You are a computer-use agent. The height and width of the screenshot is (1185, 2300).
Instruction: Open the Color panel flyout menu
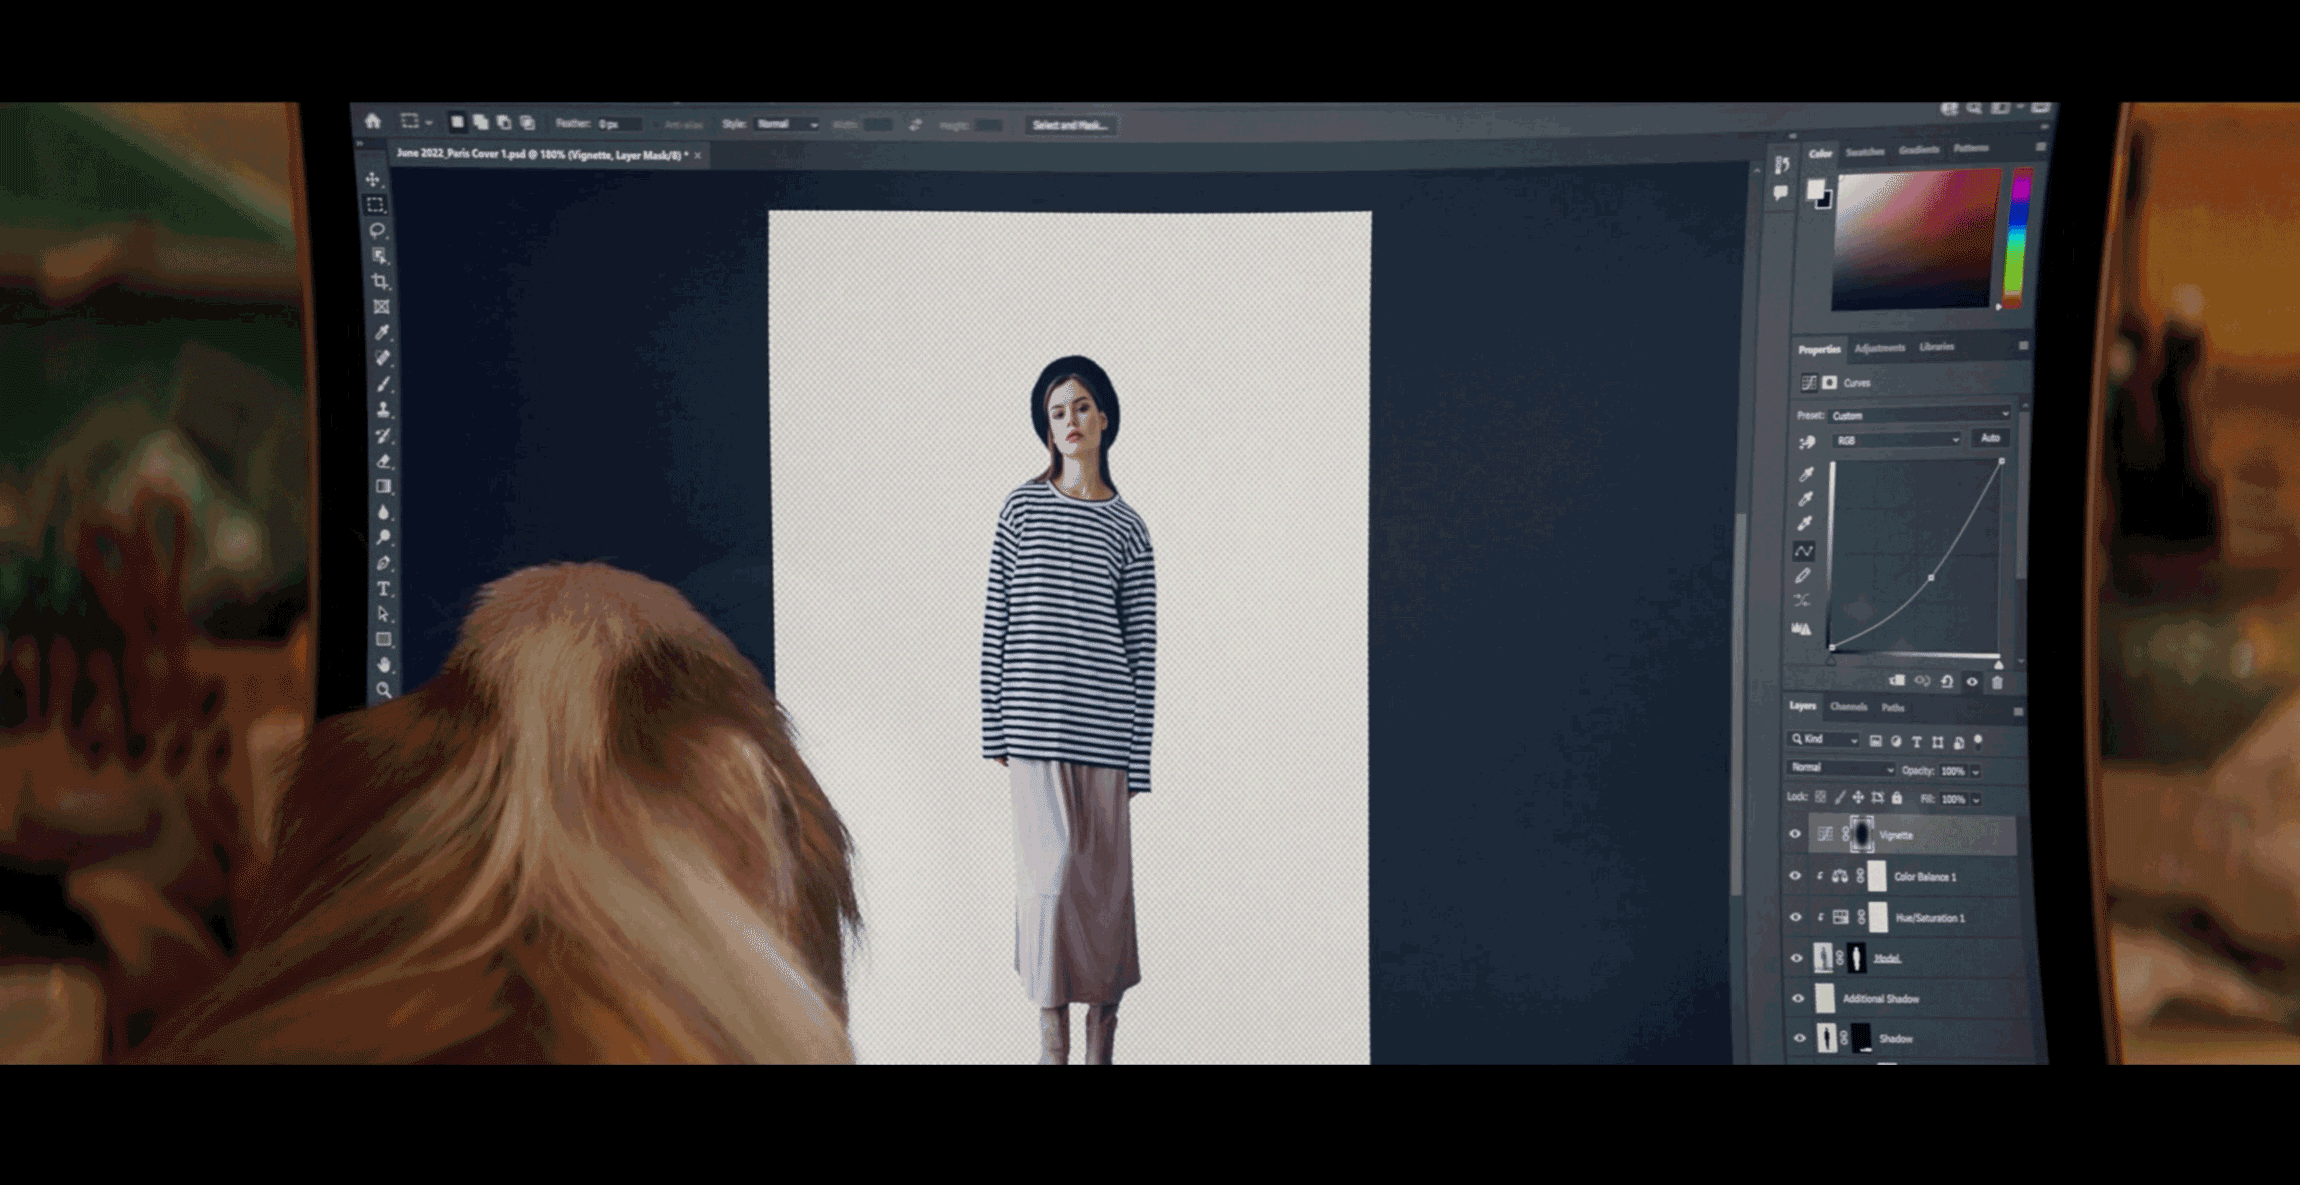(2040, 147)
